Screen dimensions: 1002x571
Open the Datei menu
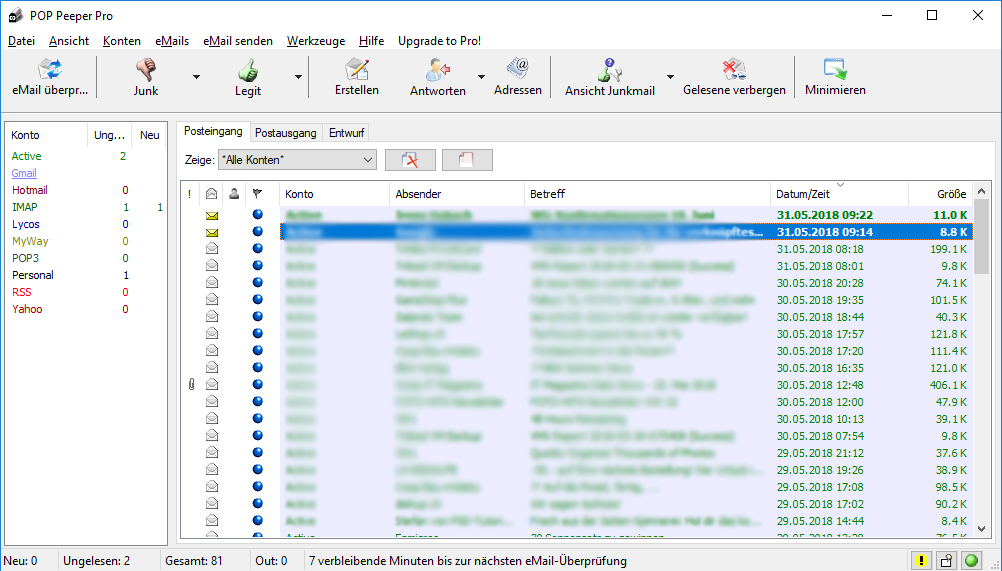pos(21,41)
